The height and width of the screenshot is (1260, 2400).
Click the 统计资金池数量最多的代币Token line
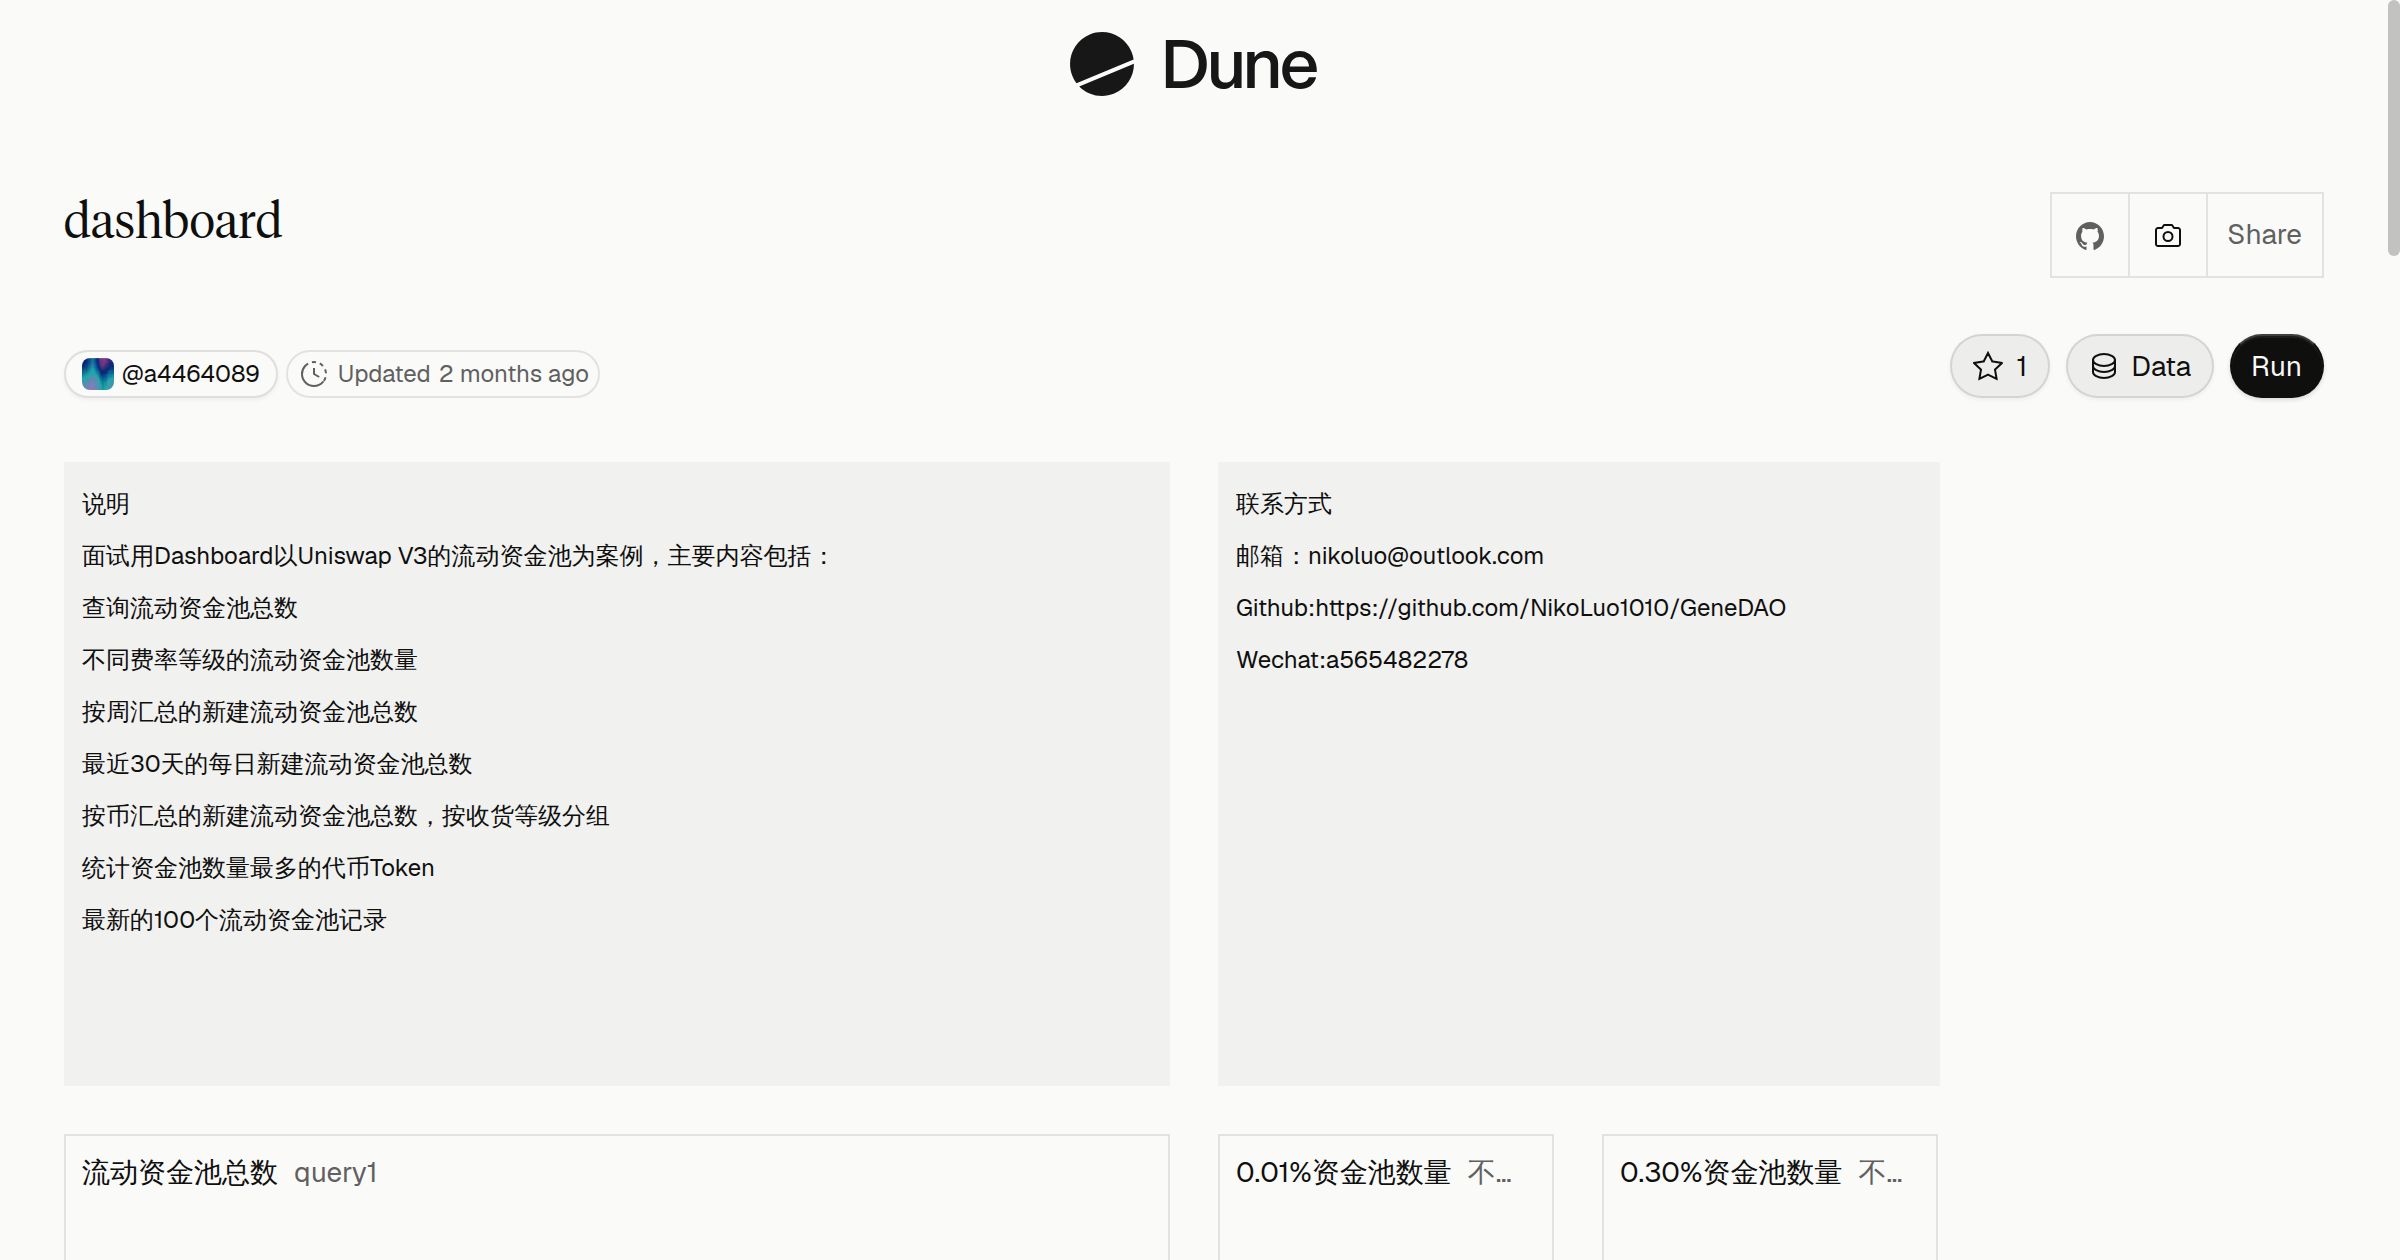point(258,868)
